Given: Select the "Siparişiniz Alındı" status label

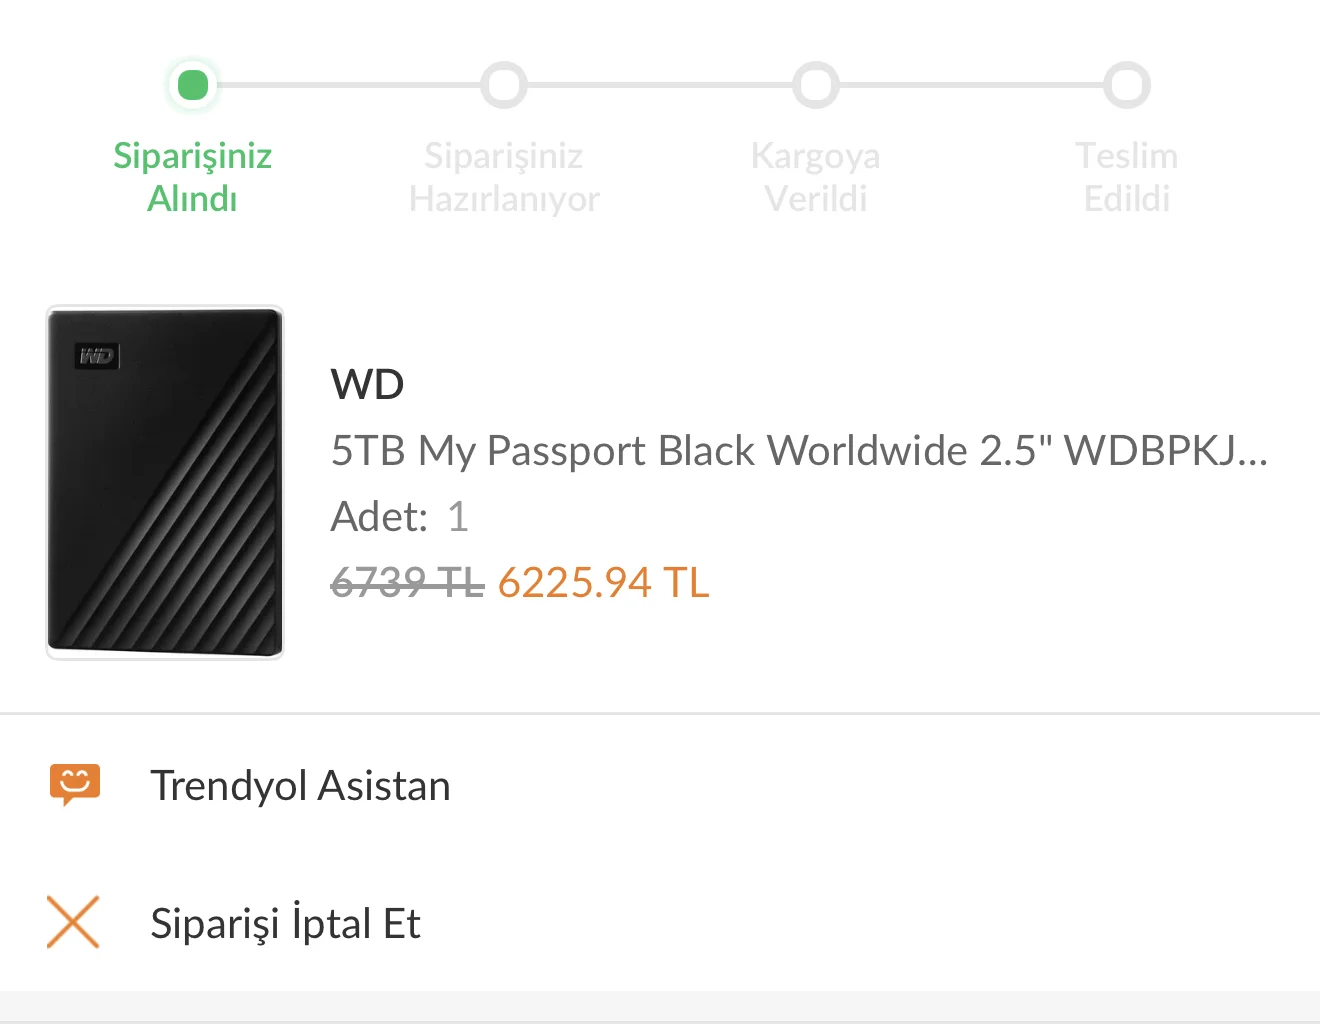Looking at the screenshot, I should pos(192,177).
